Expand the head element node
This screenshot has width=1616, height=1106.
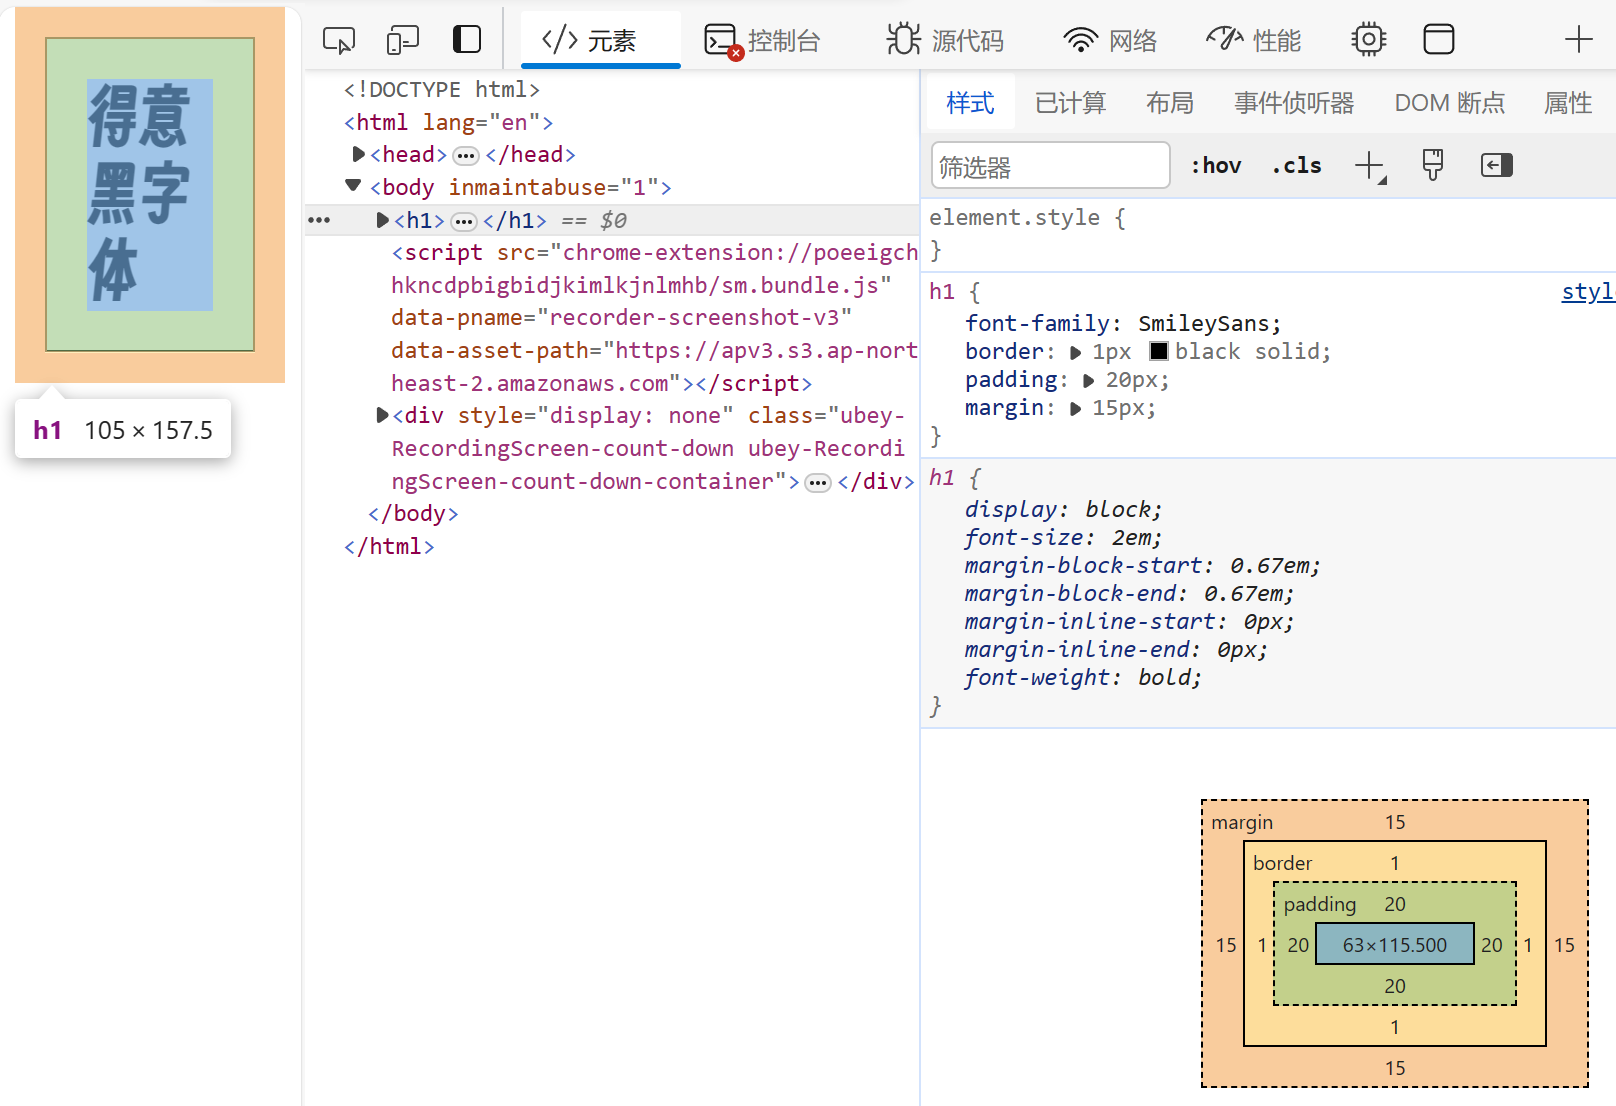click(358, 154)
